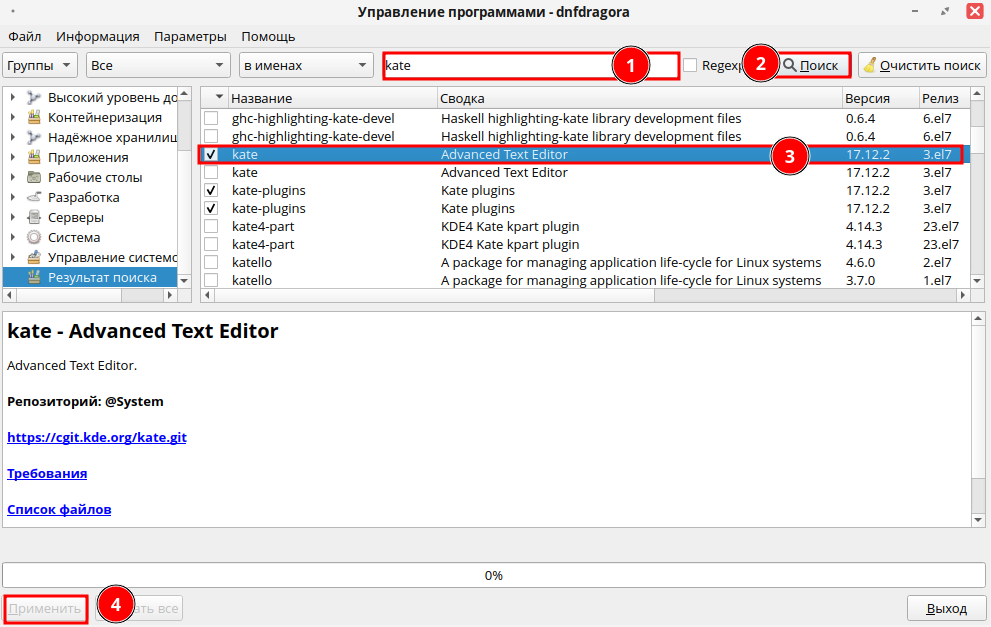Select the Рабочие столы group icon
Viewport: 991px width, 627px height.
tap(34, 177)
